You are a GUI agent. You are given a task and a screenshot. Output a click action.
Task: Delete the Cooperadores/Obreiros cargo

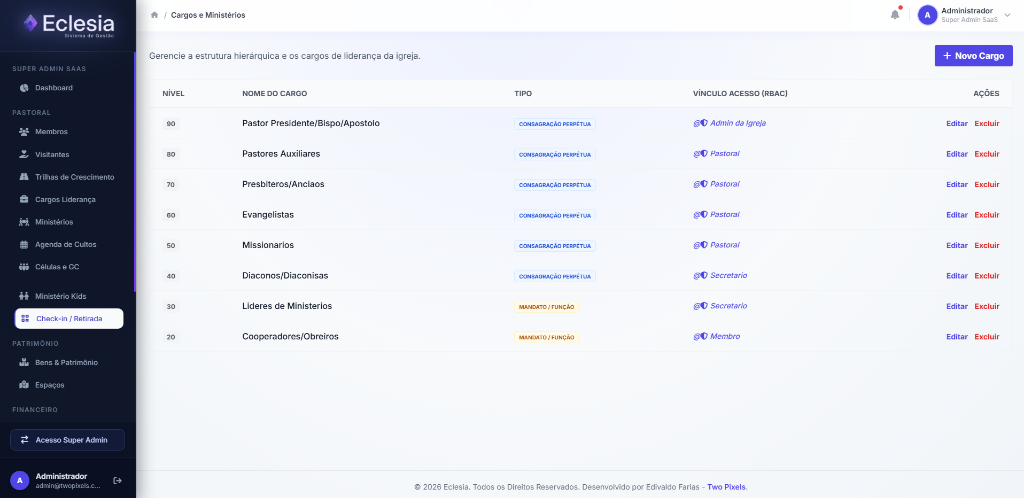click(987, 337)
